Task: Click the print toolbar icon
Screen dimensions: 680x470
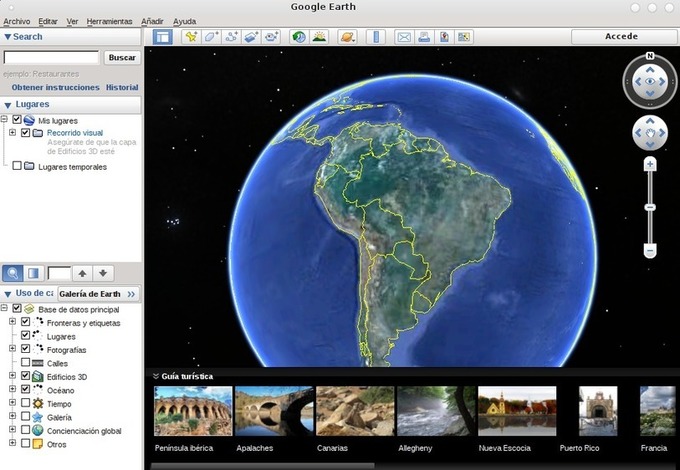Action: 424,37
